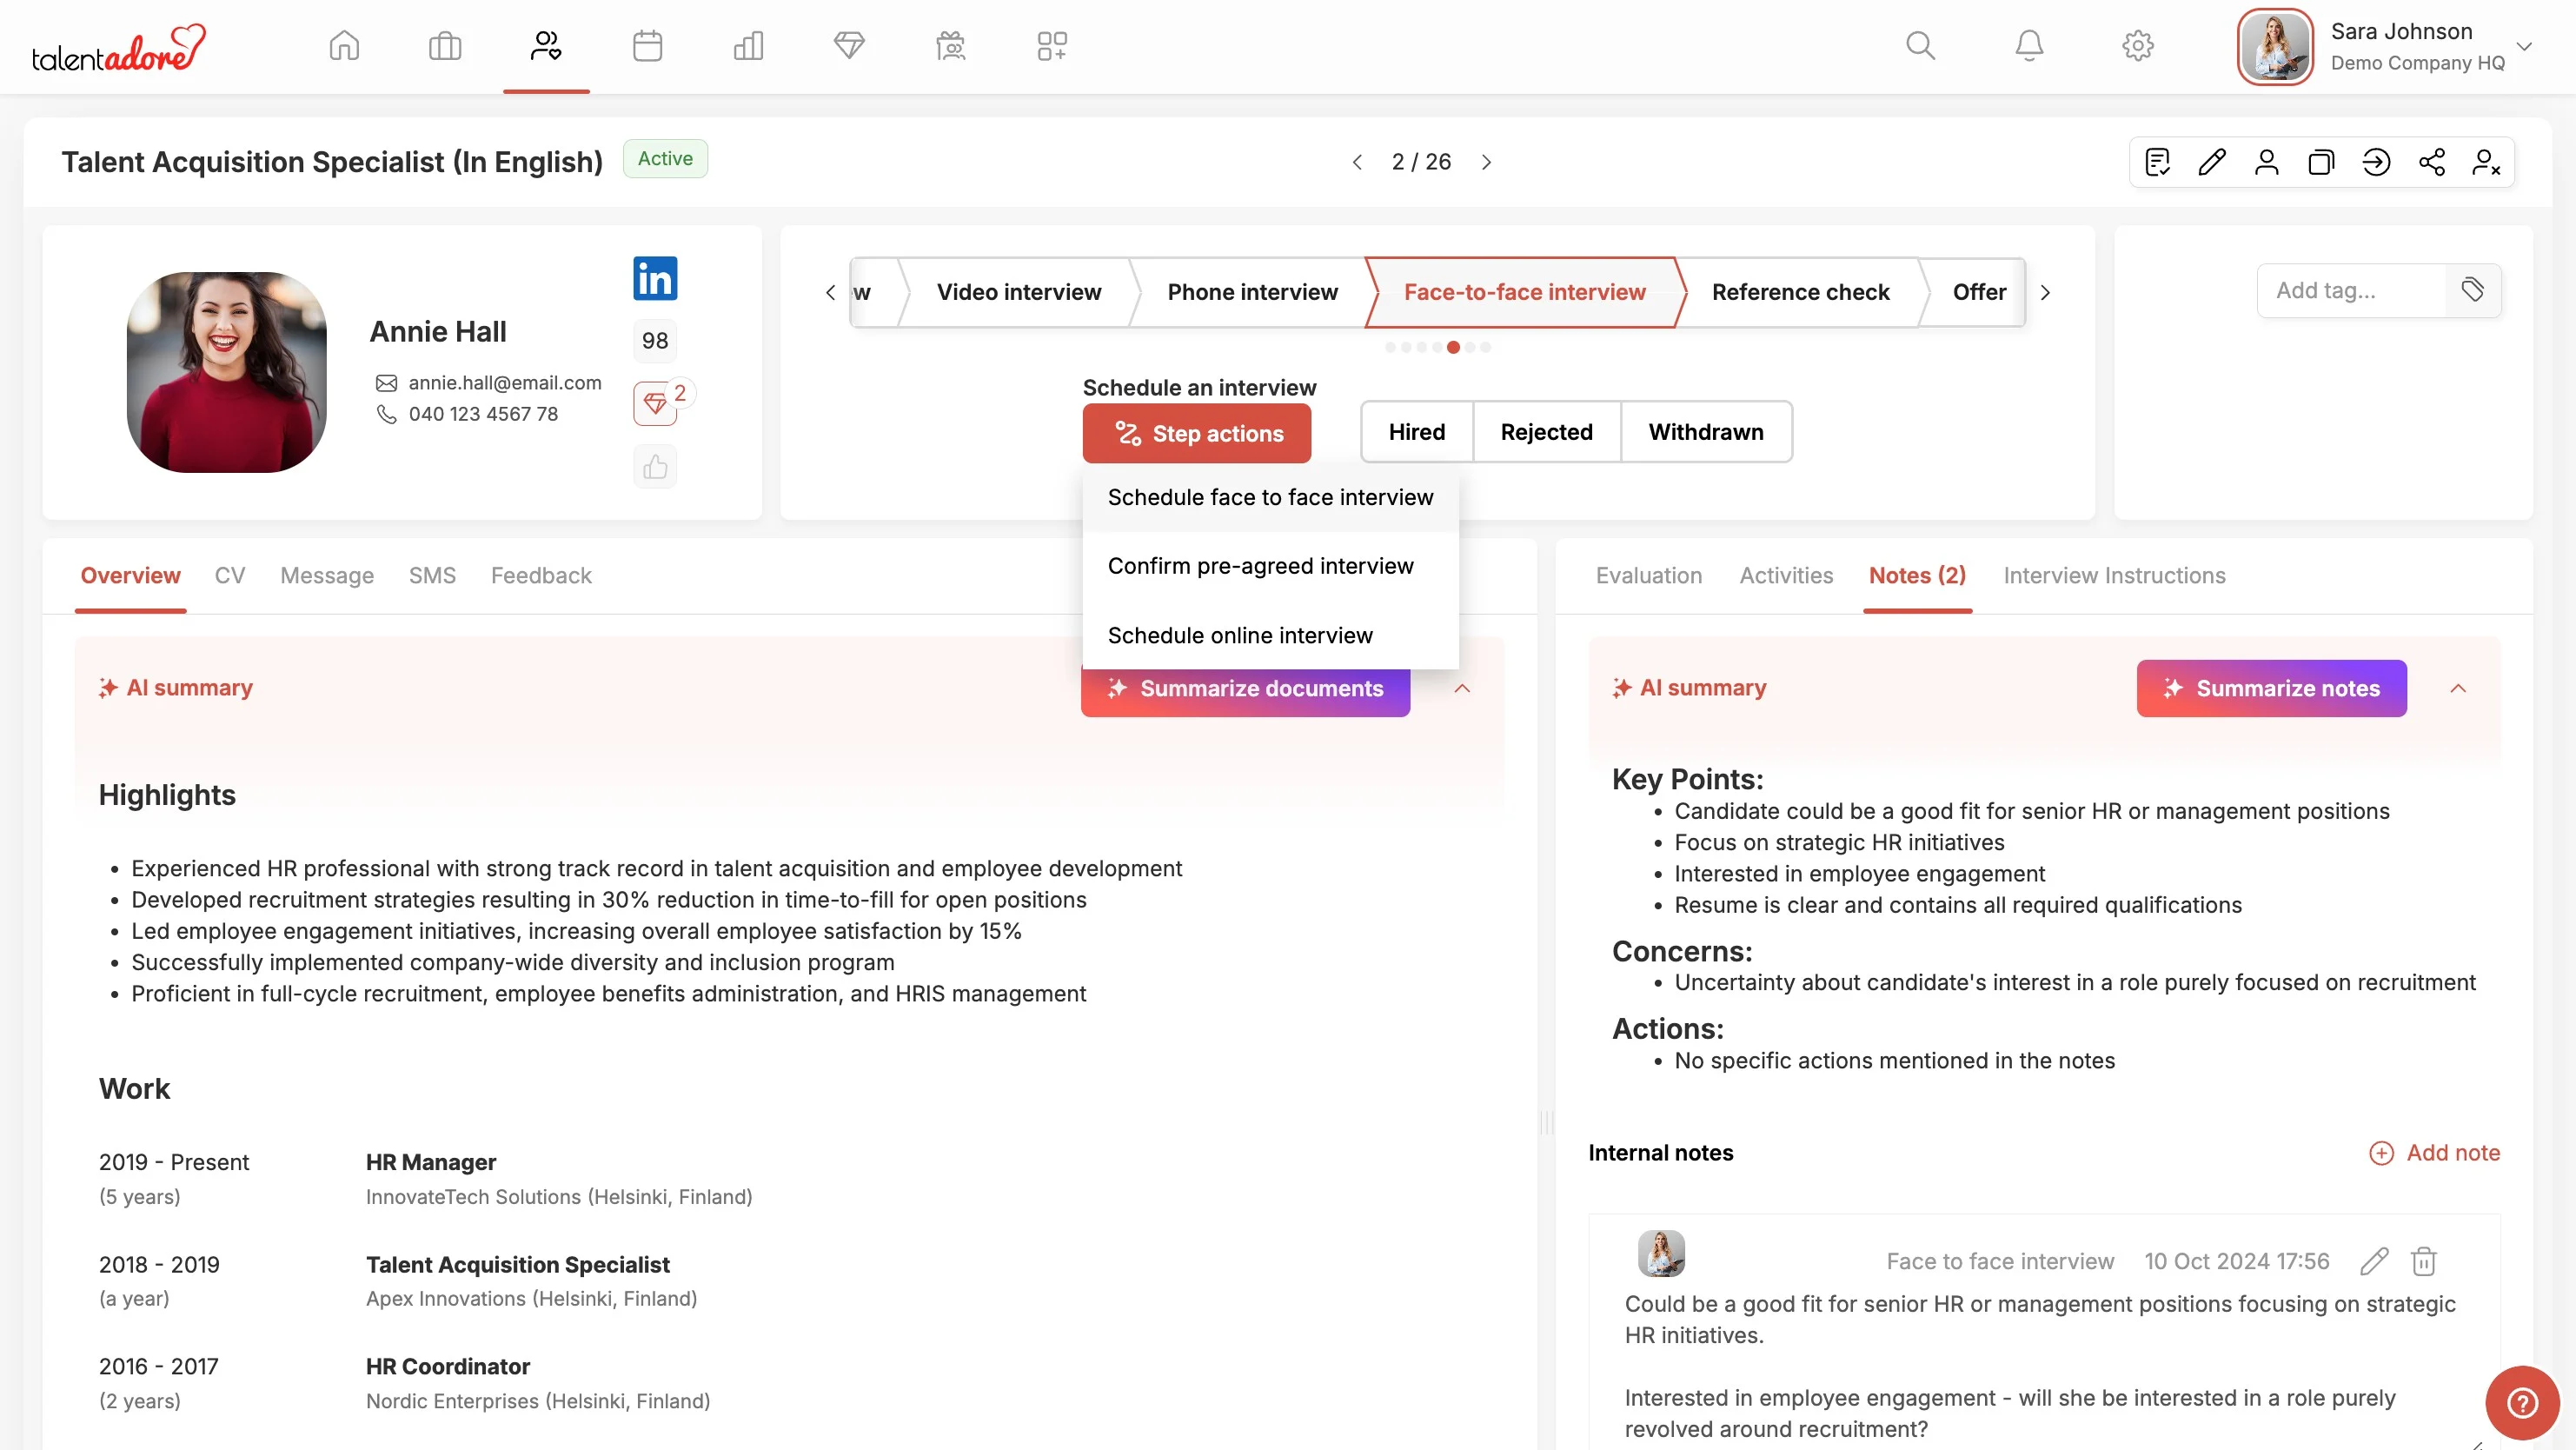This screenshot has width=2576, height=1450.
Task: Click the Add tag input field
Action: (2351, 290)
